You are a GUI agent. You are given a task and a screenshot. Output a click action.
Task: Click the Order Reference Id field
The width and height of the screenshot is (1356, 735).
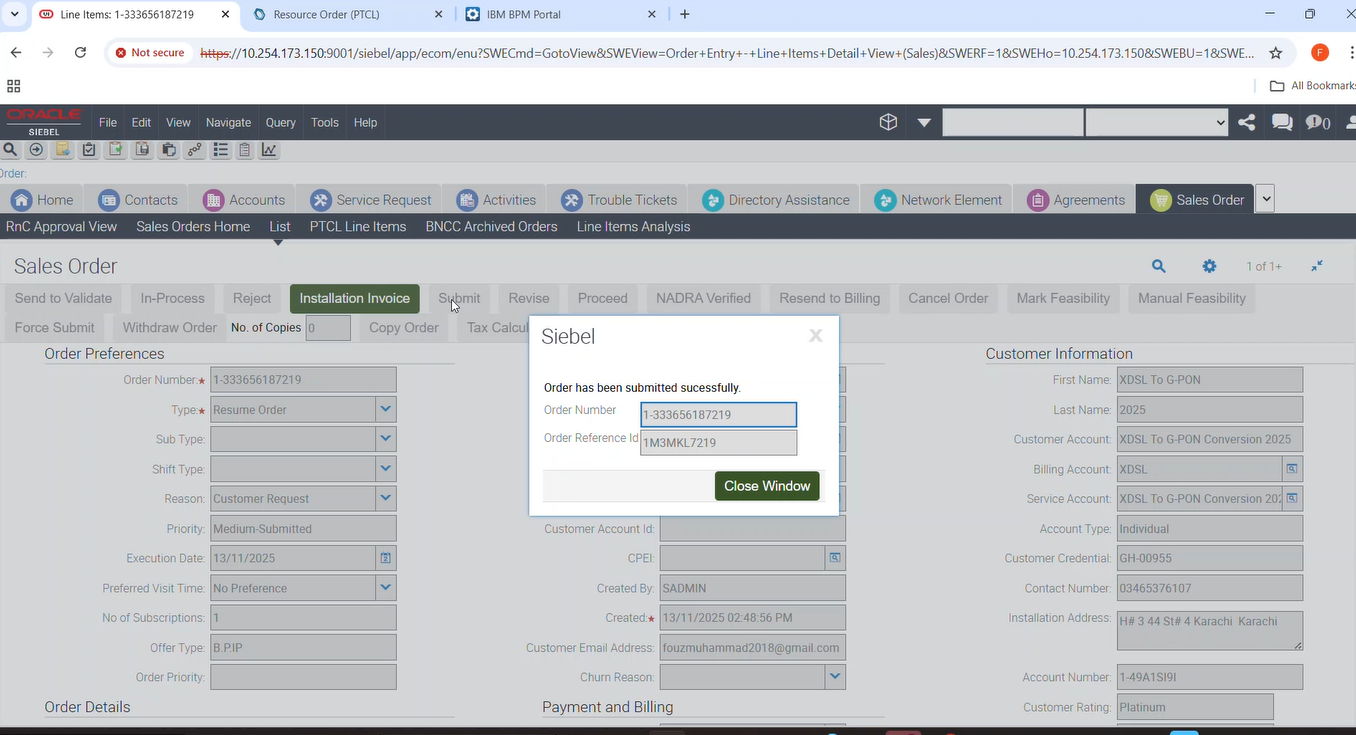click(x=718, y=443)
